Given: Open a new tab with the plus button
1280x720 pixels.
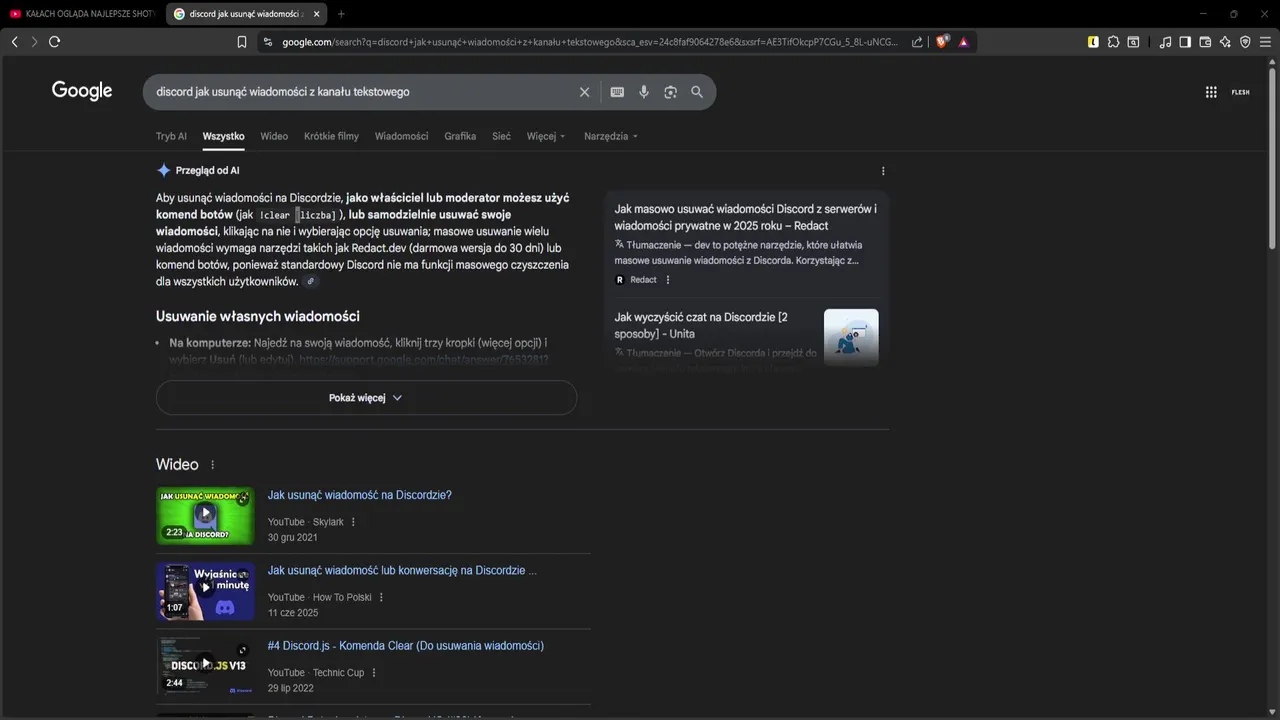Looking at the screenshot, I should coord(341,14).
